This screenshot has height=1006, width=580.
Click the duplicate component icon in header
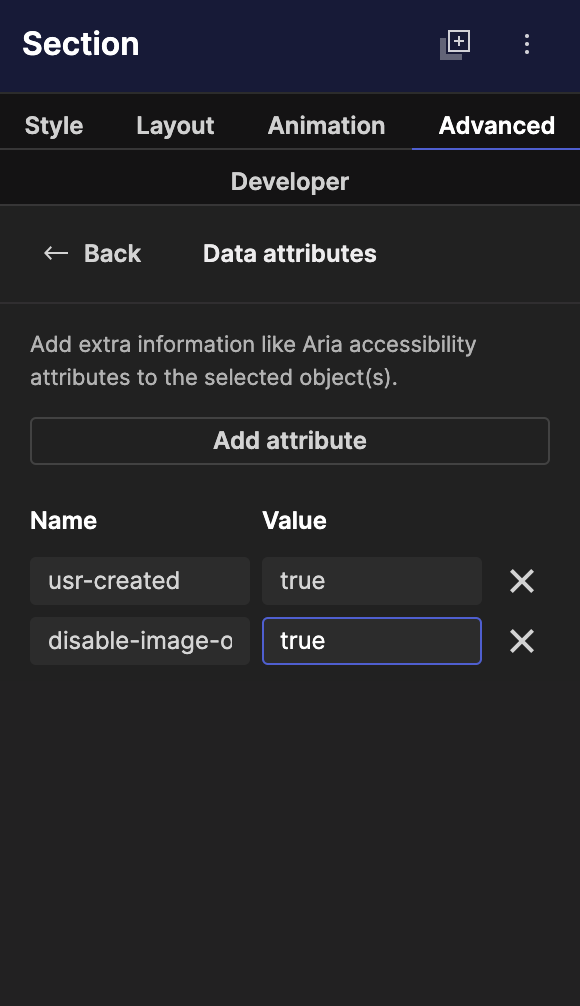point(453,44)
